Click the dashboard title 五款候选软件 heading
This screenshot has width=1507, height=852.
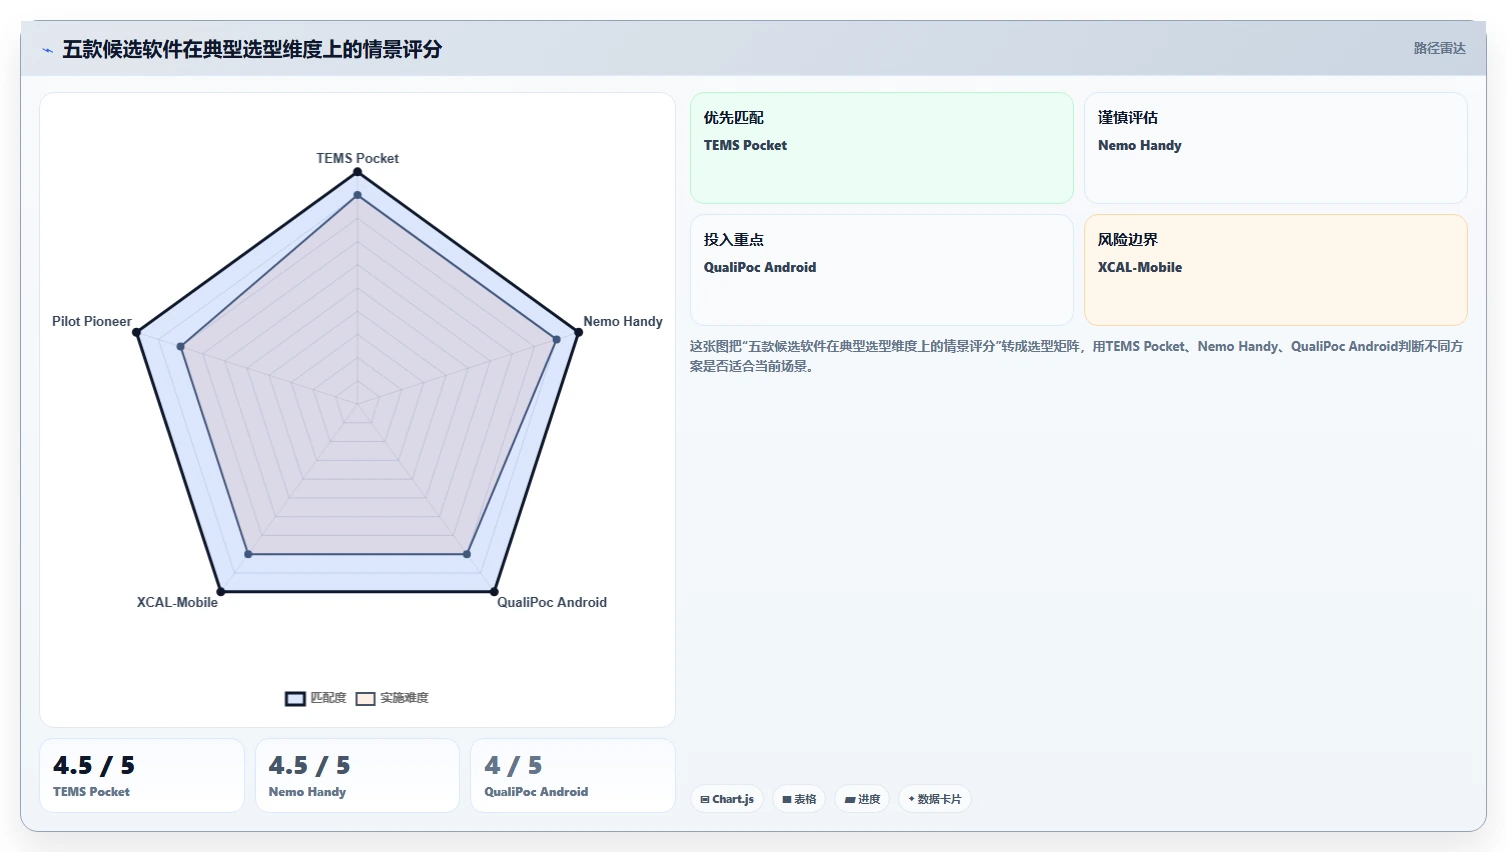(x=252, y=49)
